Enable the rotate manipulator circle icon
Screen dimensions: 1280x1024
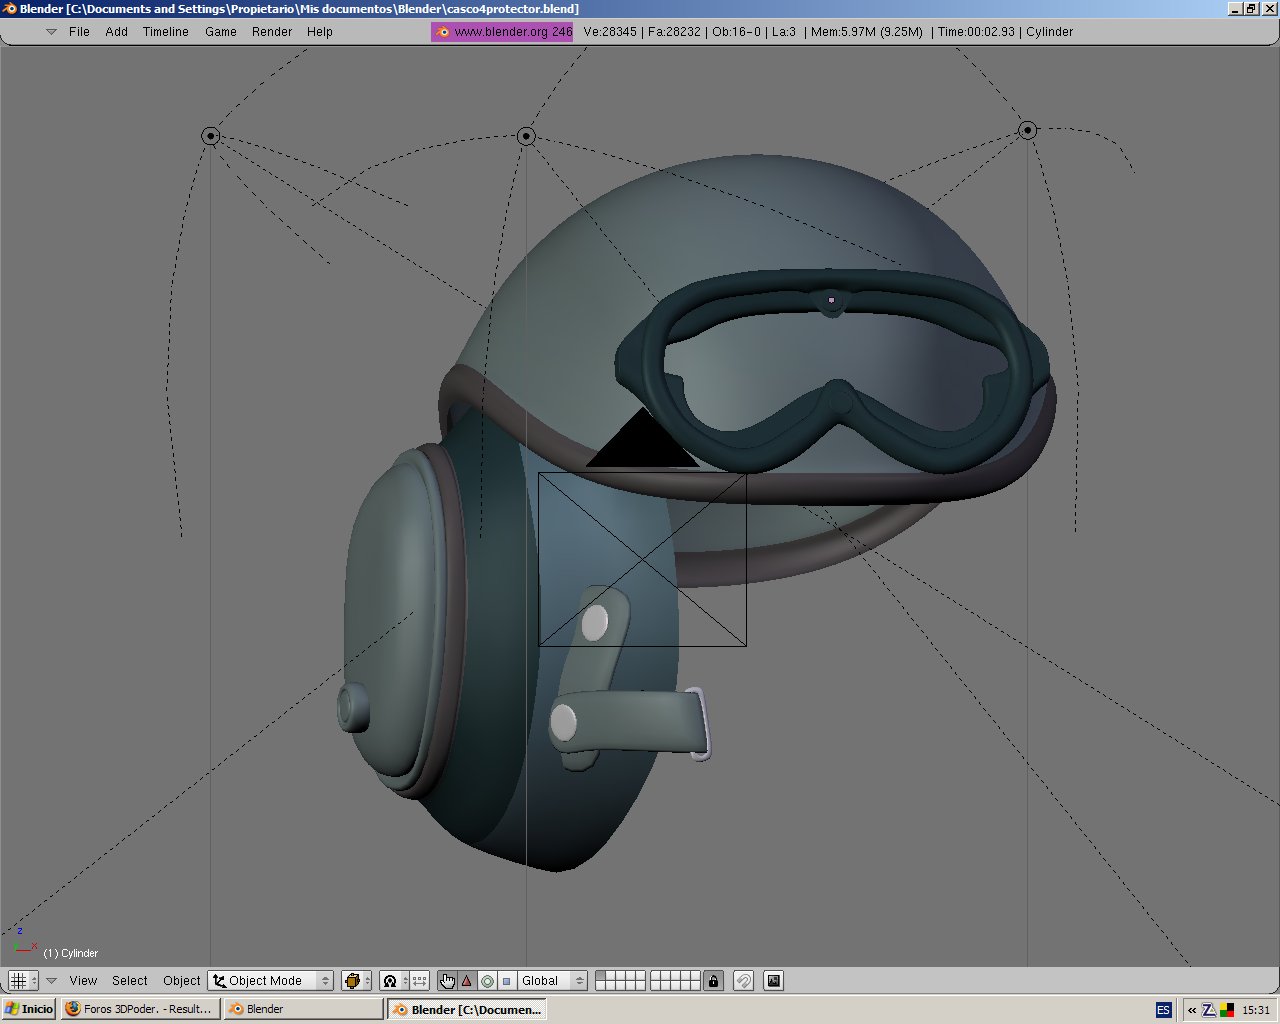[487, 981]
